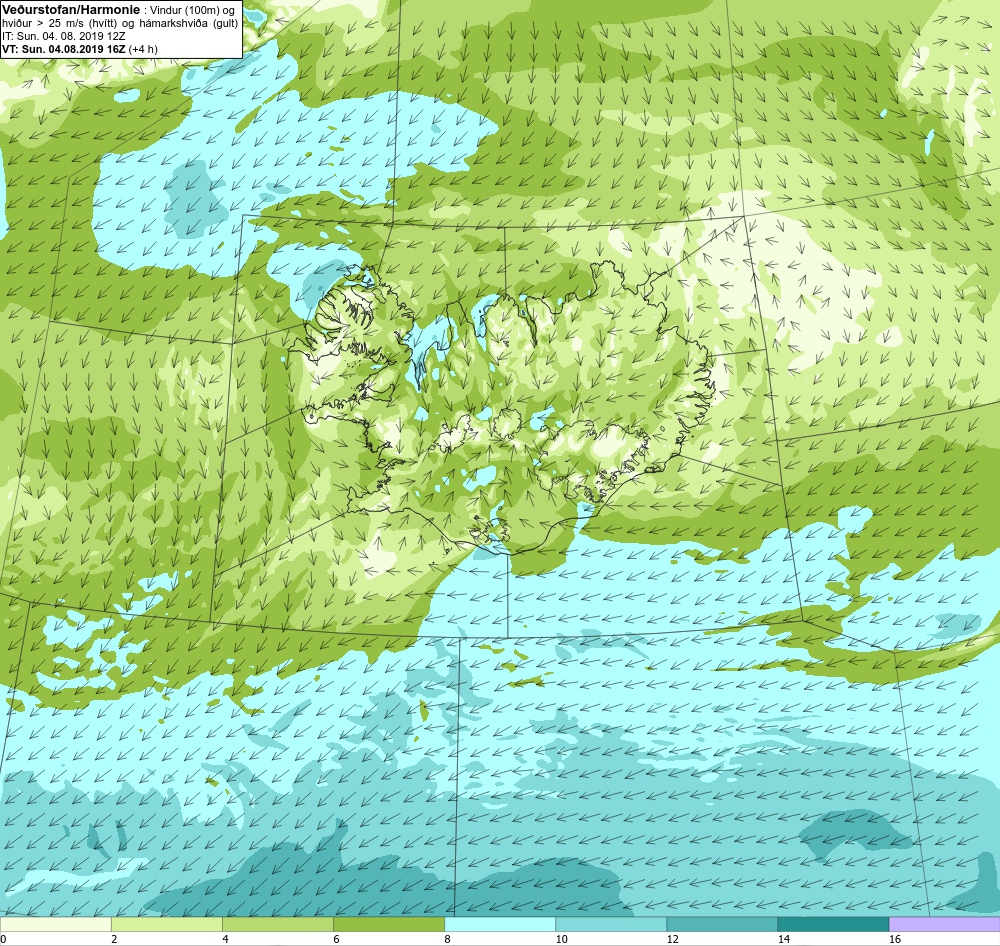Click the legend label "12"
The image size is (1000, 946).
(672, 939)
